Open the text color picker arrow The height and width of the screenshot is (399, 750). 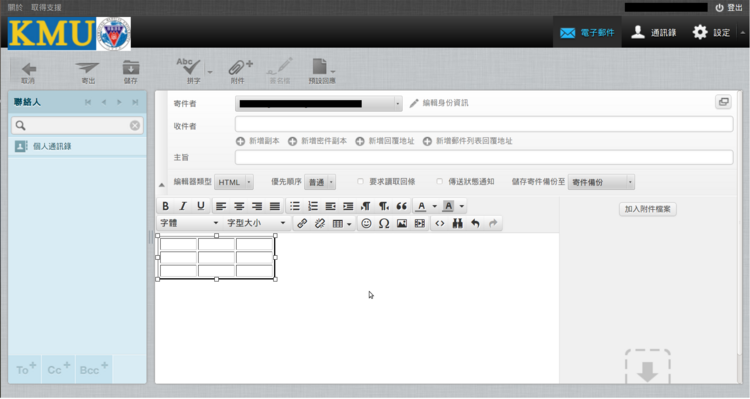coord(434,206)
